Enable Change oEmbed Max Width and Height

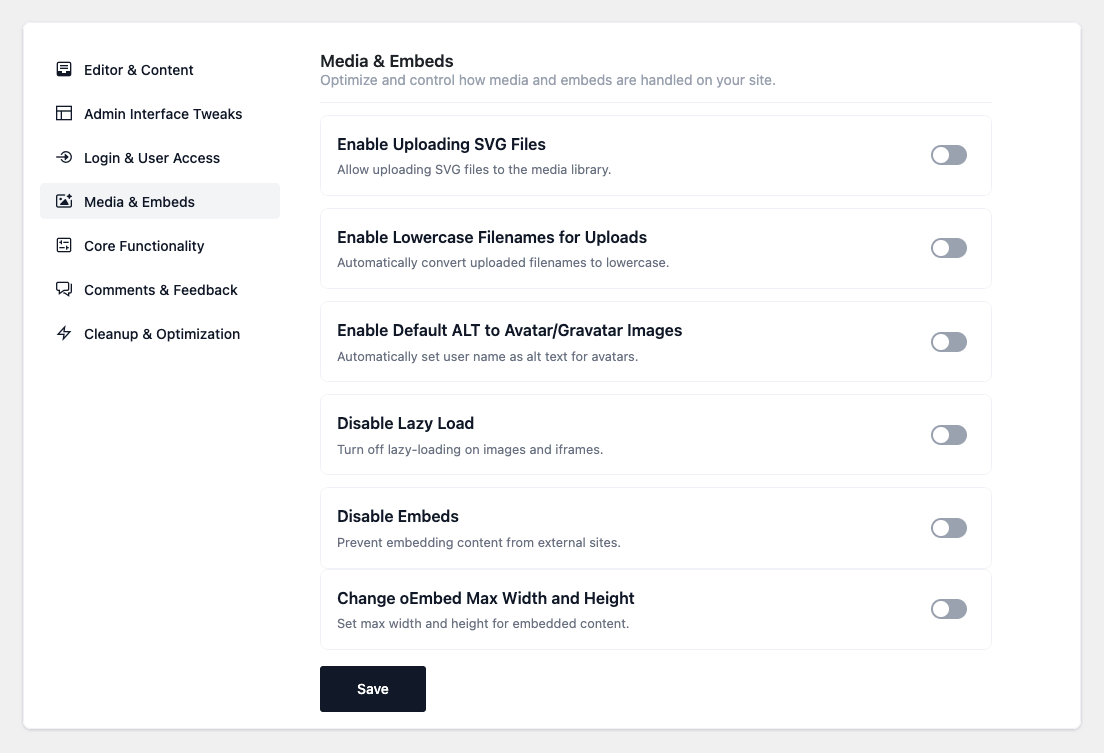948,609
